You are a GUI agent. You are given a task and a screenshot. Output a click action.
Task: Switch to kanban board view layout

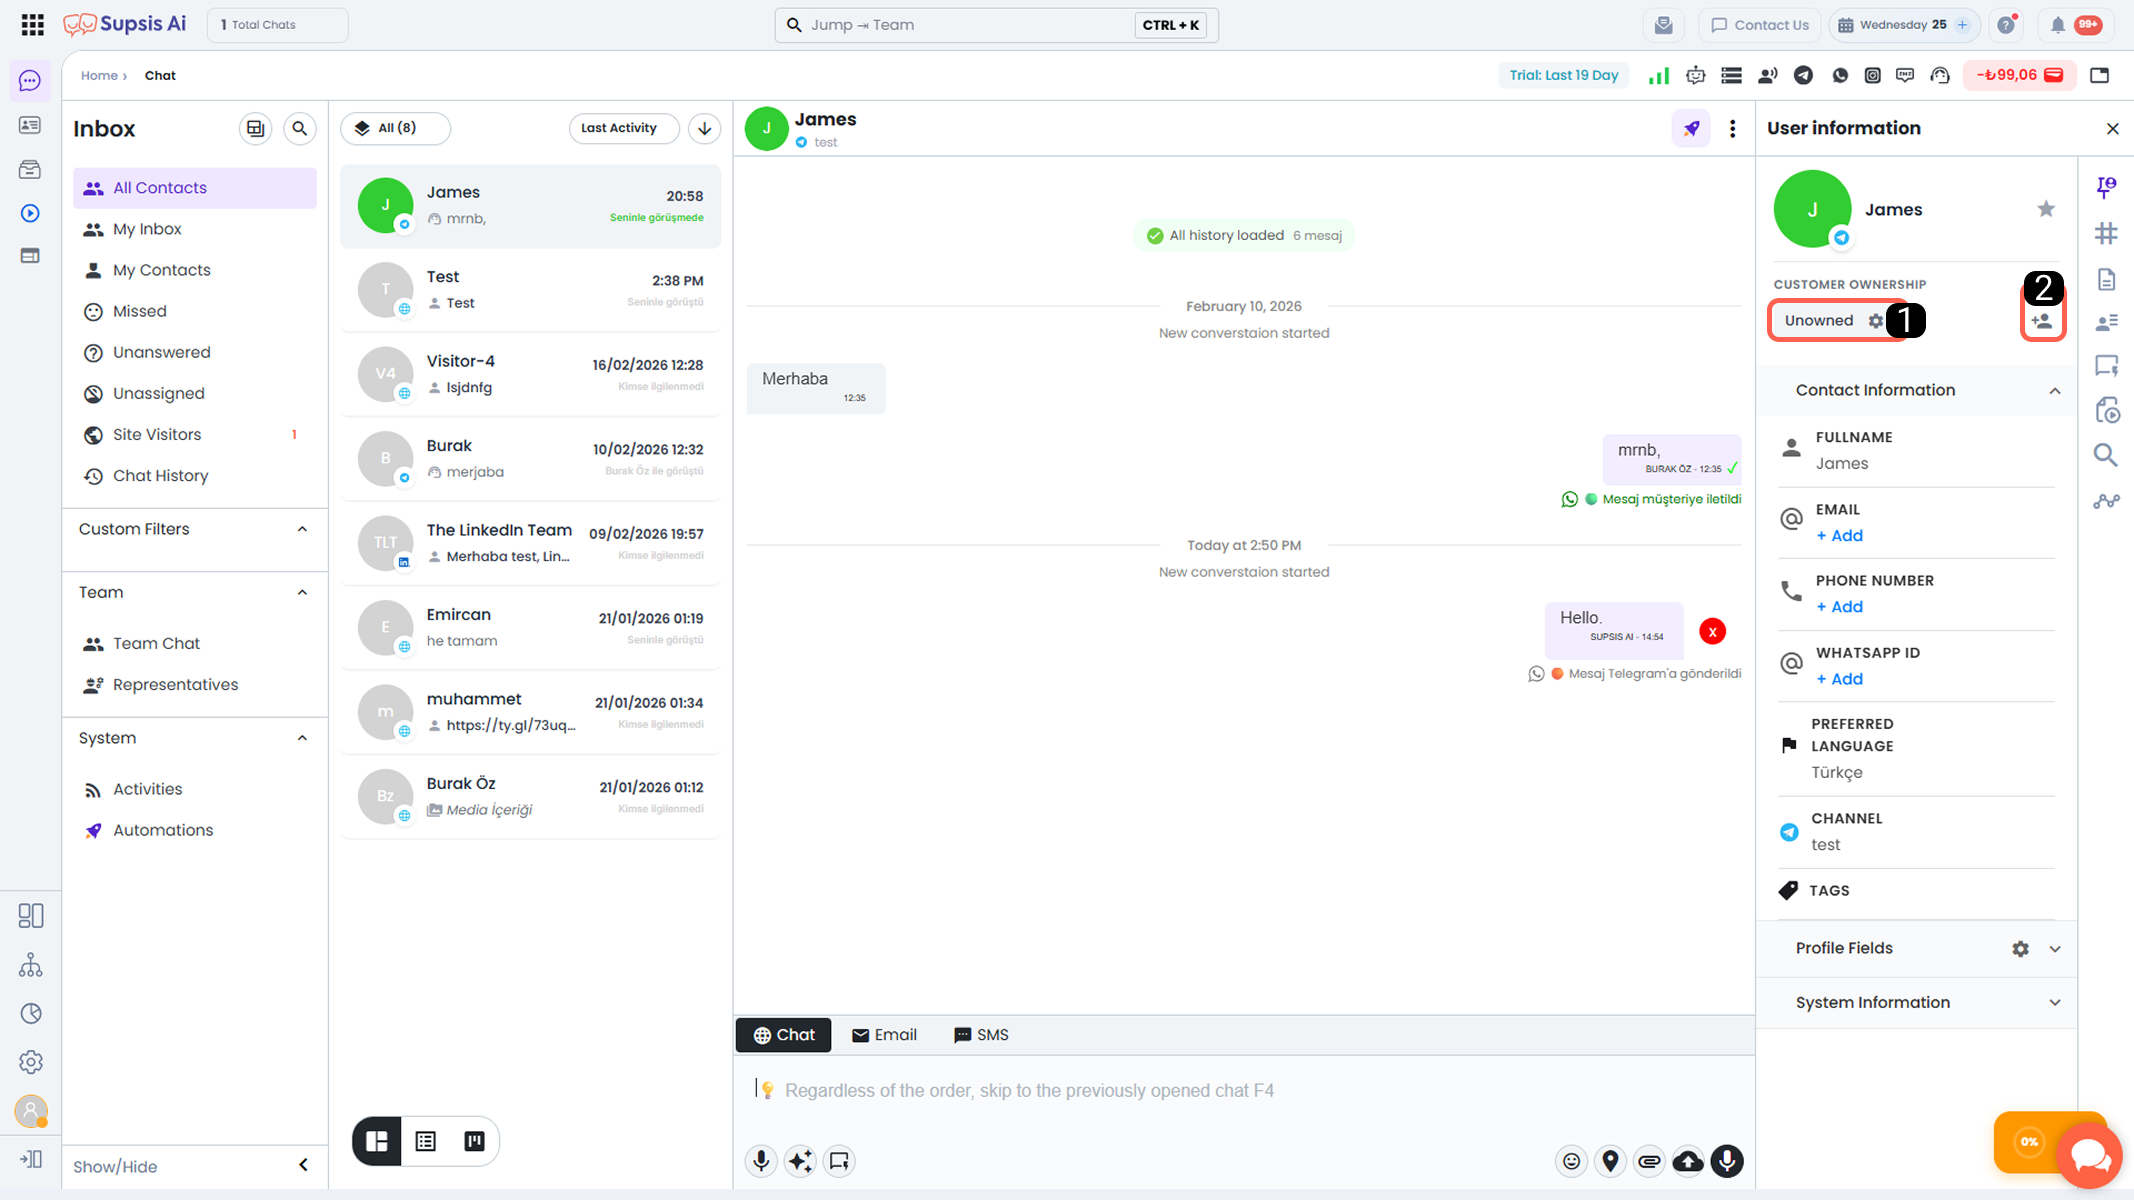click(x=474, y=1141)
